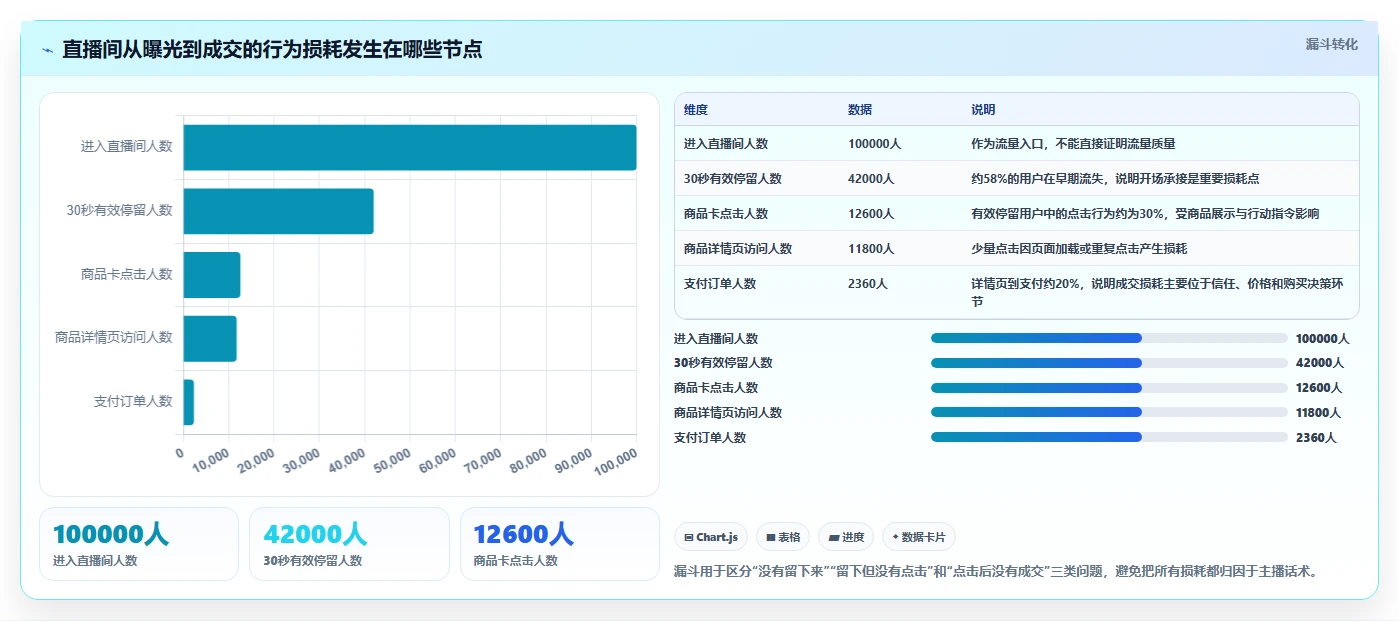Click the description starting 约58%的用户在早期流失
The height and width of the screenshot is (621, 1399).
[x=1115, y=179]
